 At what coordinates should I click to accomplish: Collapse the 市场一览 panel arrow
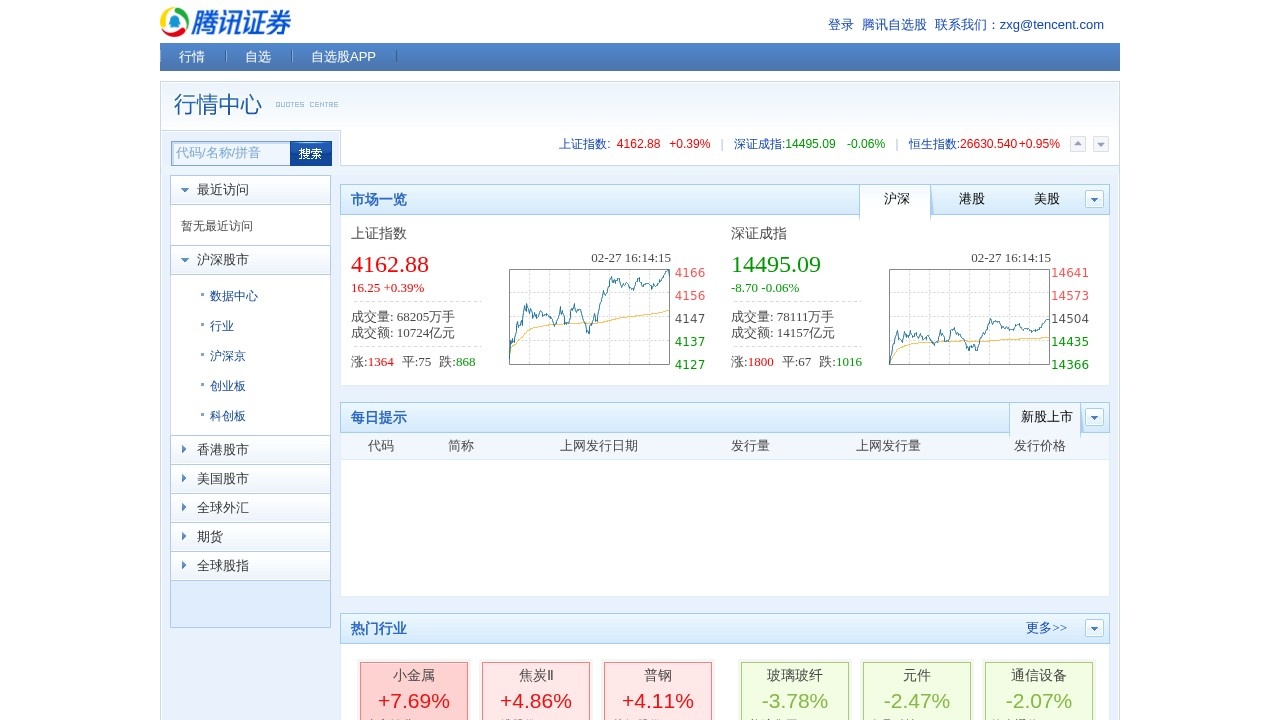click(1094, 200)
